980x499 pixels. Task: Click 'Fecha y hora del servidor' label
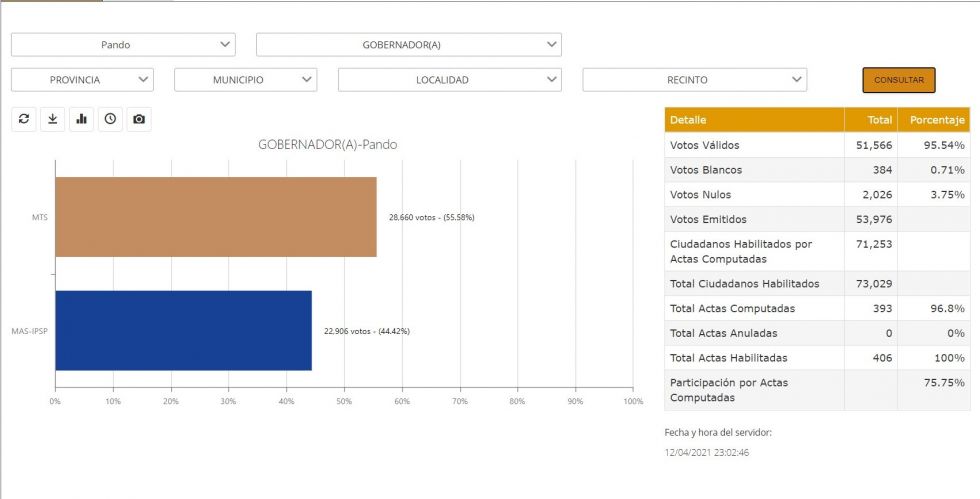[x=719, y=433]
